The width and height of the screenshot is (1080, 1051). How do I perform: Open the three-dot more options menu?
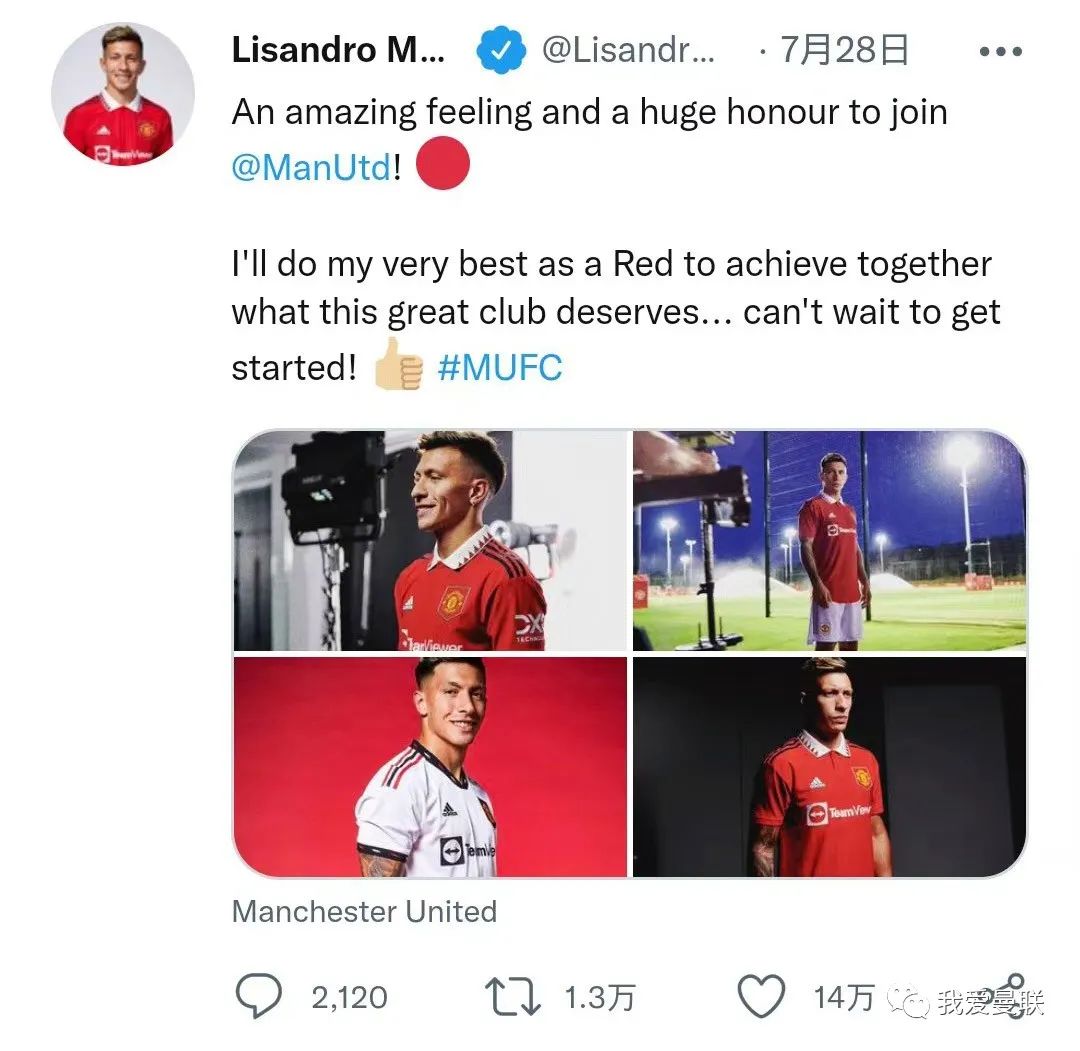(1000, 52)
